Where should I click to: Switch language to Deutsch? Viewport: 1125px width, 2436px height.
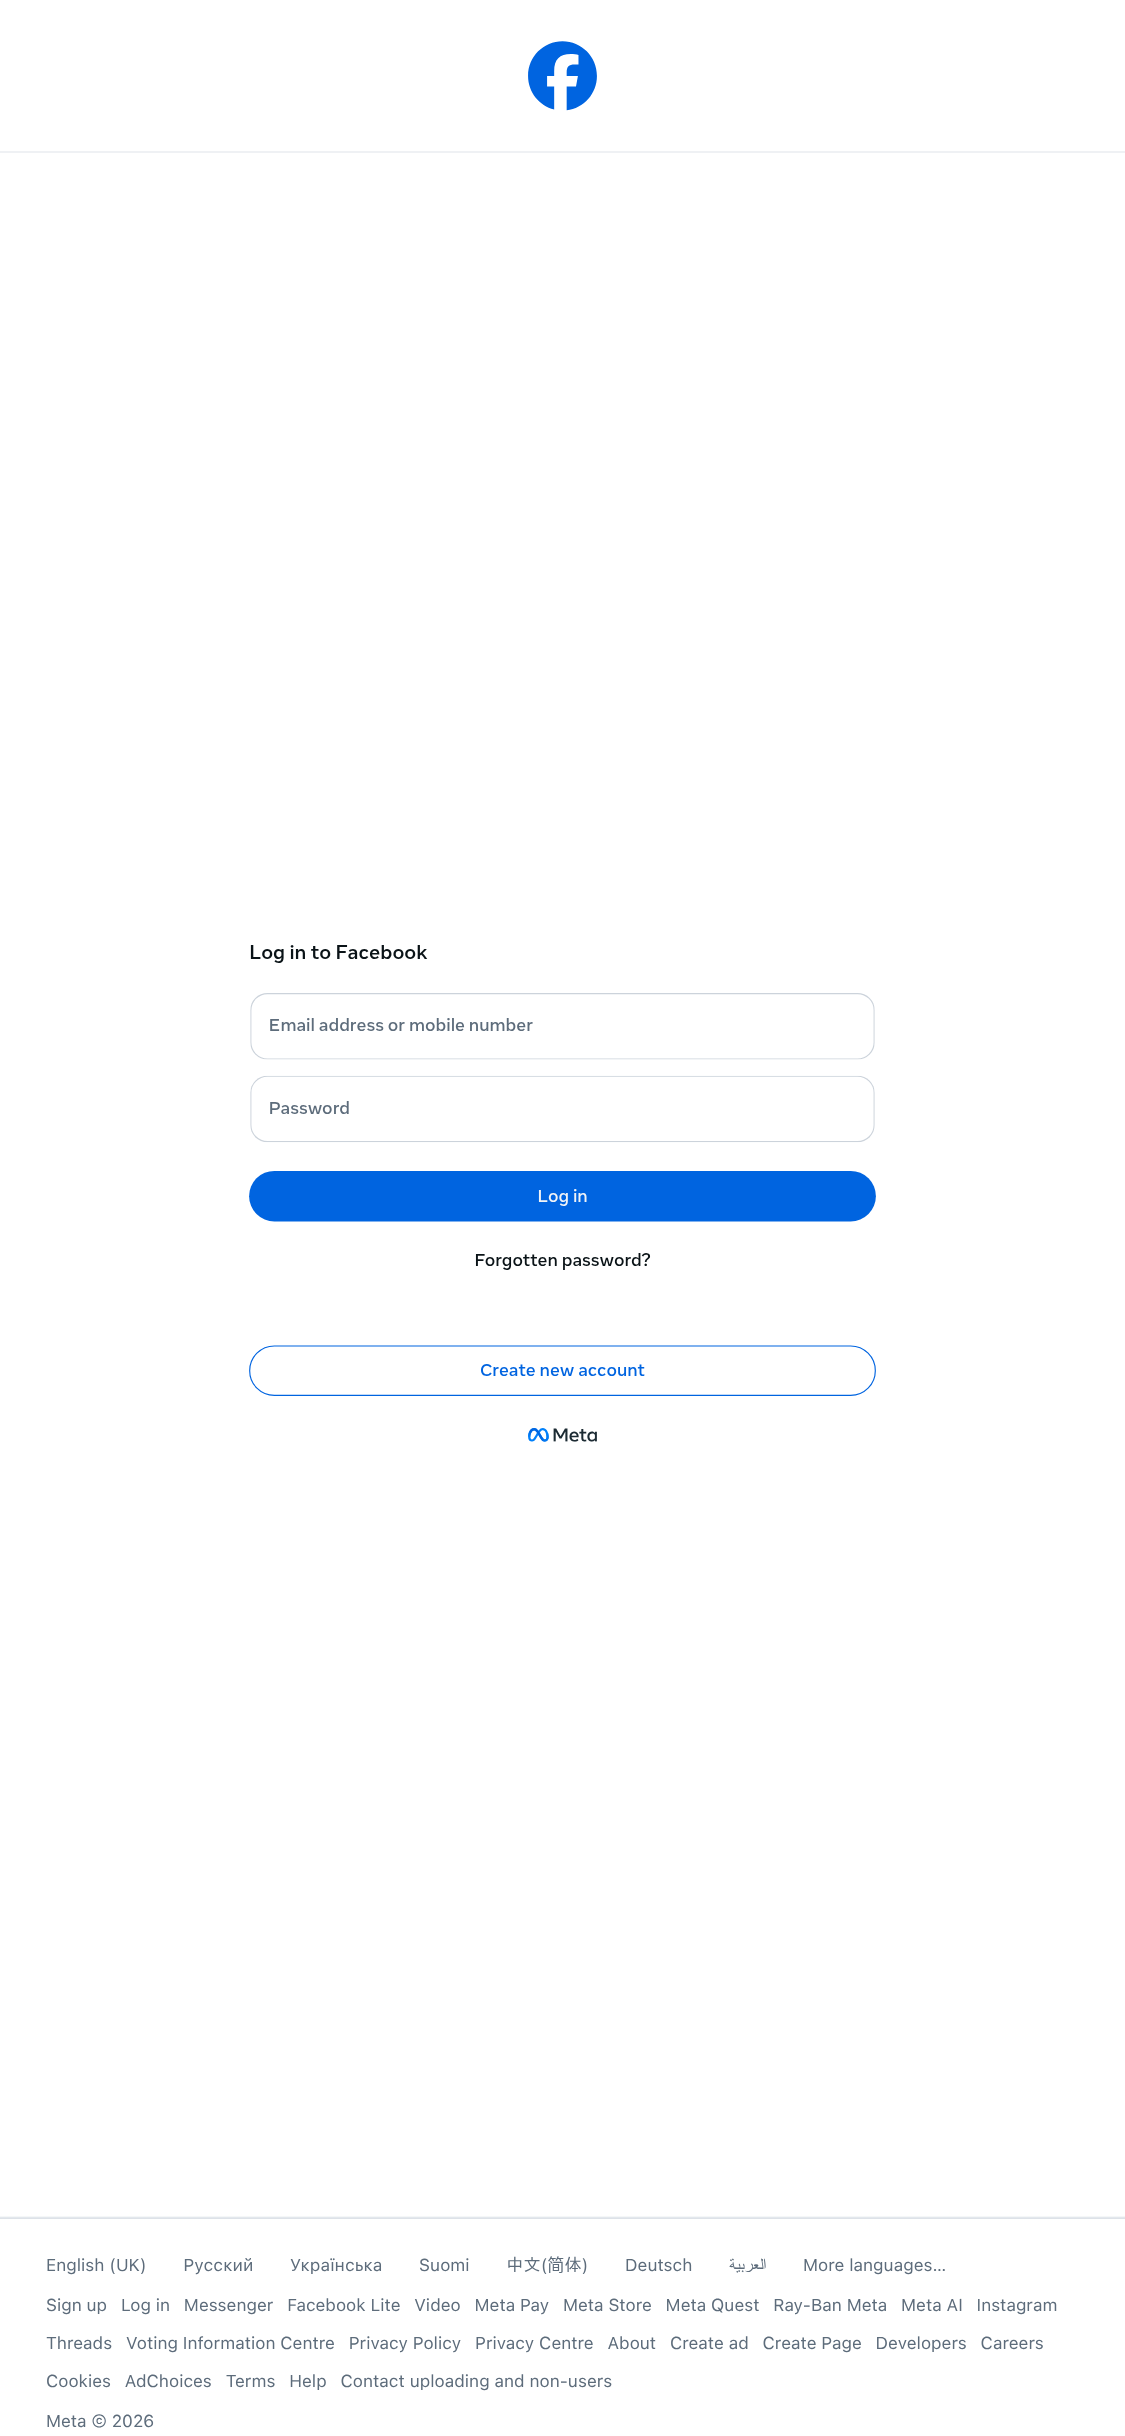(658, 2265)
